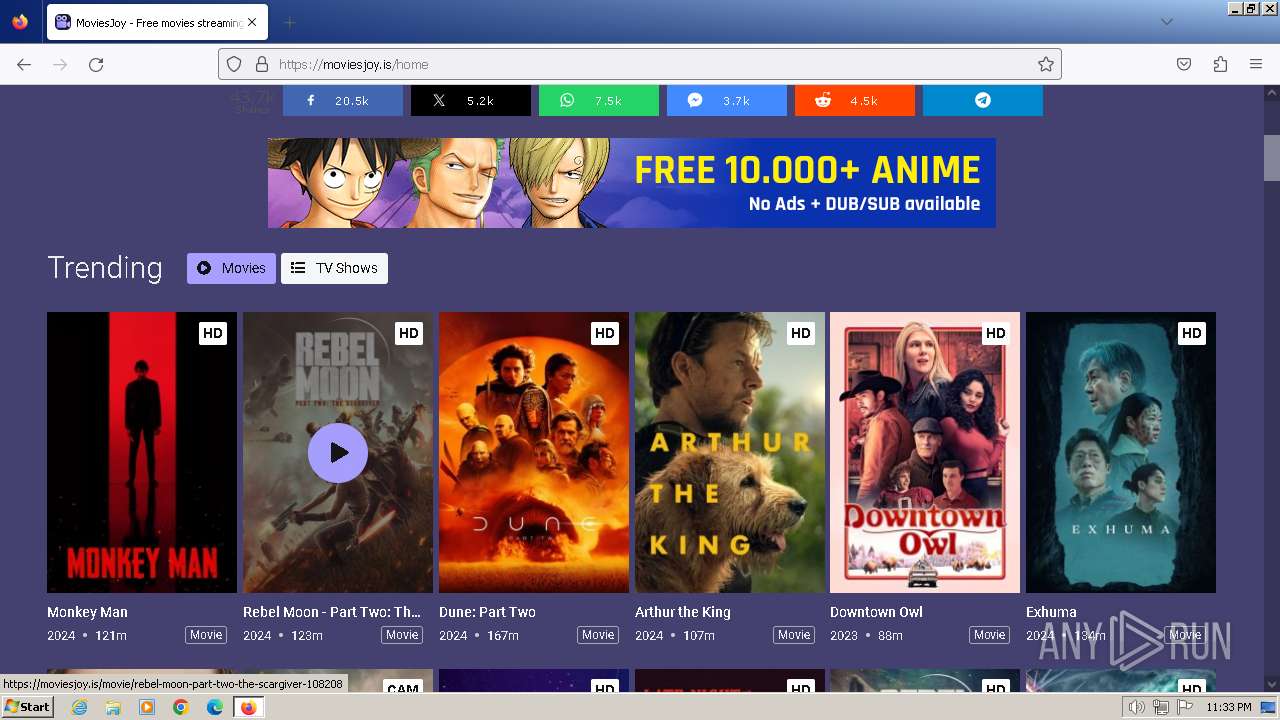Select the MoviesJoy browser tab

point(156,22)
